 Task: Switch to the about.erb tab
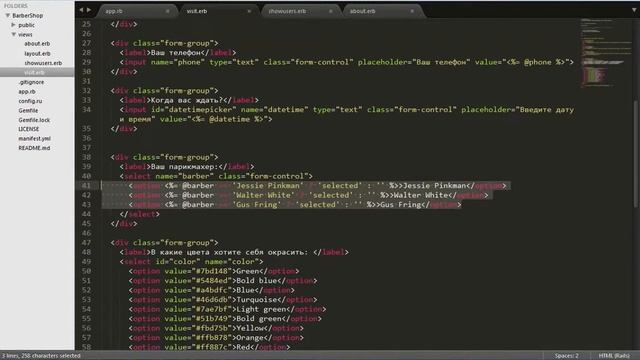(362, 11)
